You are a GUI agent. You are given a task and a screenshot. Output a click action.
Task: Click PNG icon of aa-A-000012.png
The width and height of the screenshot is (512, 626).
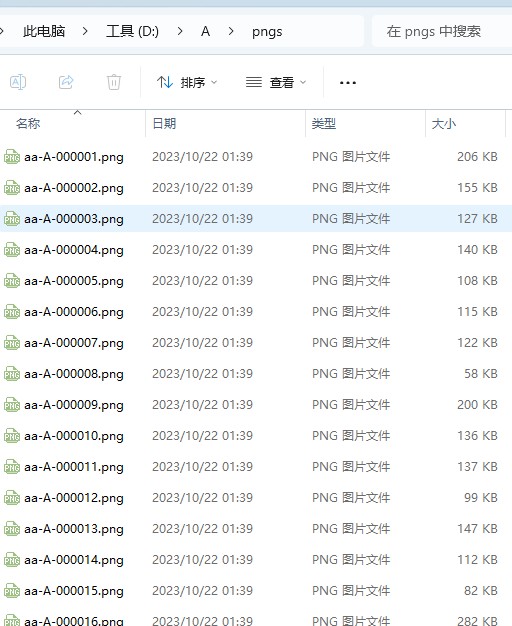coord(12,498)
